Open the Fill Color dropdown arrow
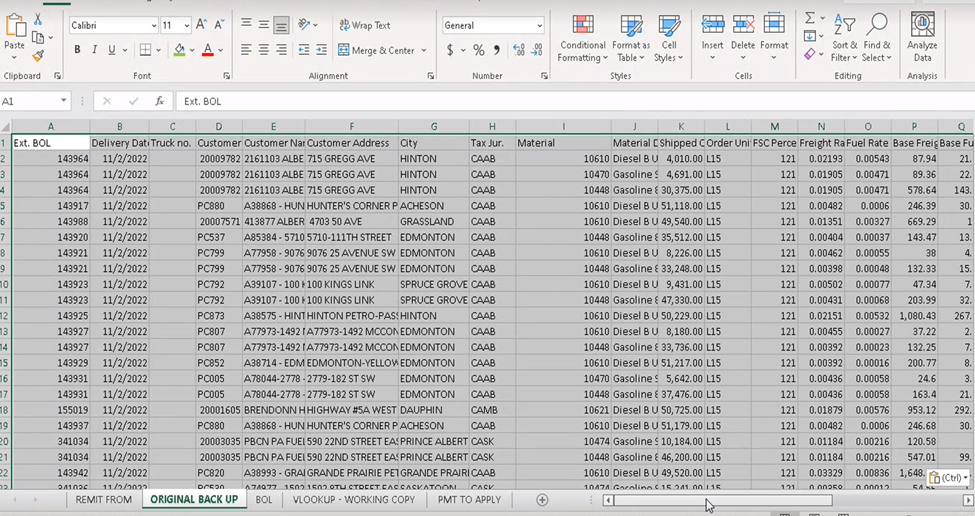Image resolution: width=975 pixels, height=516 pixels. (192, 50)
